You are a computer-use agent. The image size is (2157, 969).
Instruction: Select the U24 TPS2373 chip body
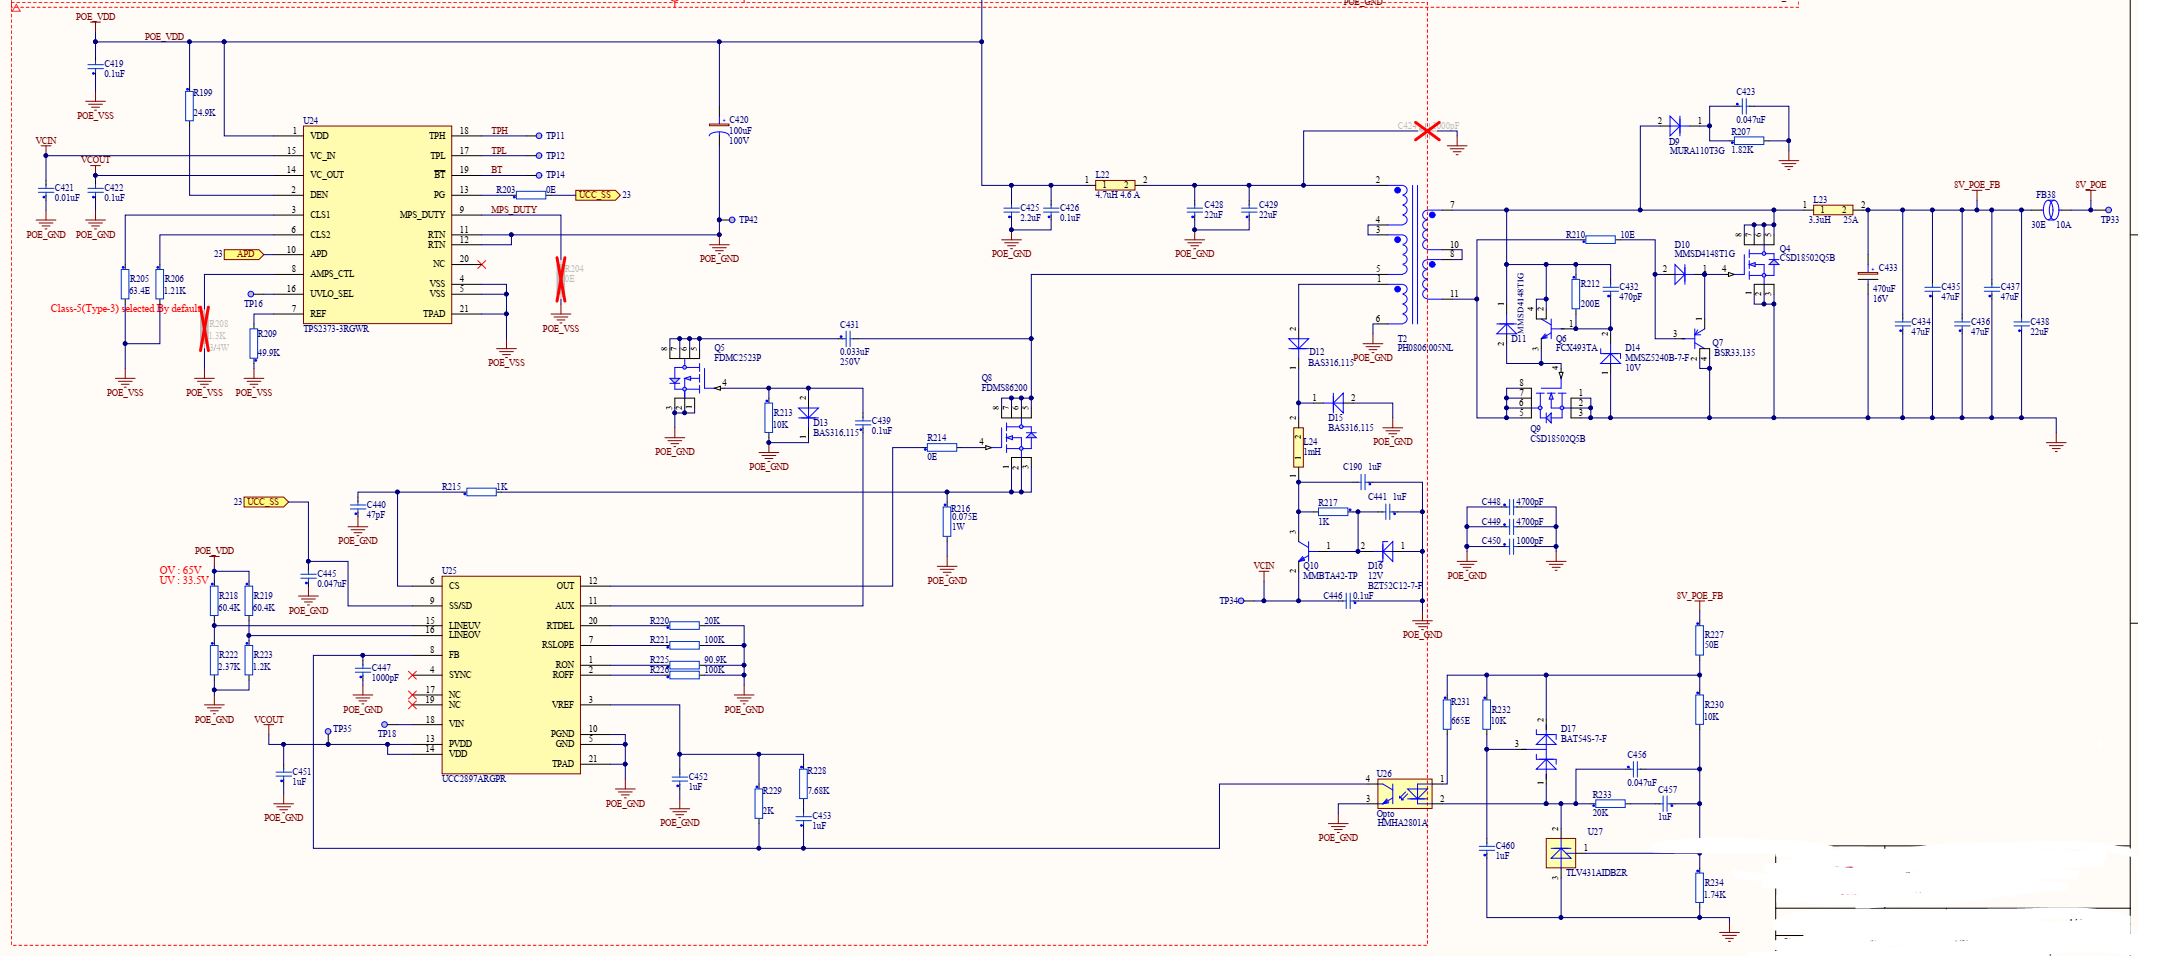[x=378, y=224]
